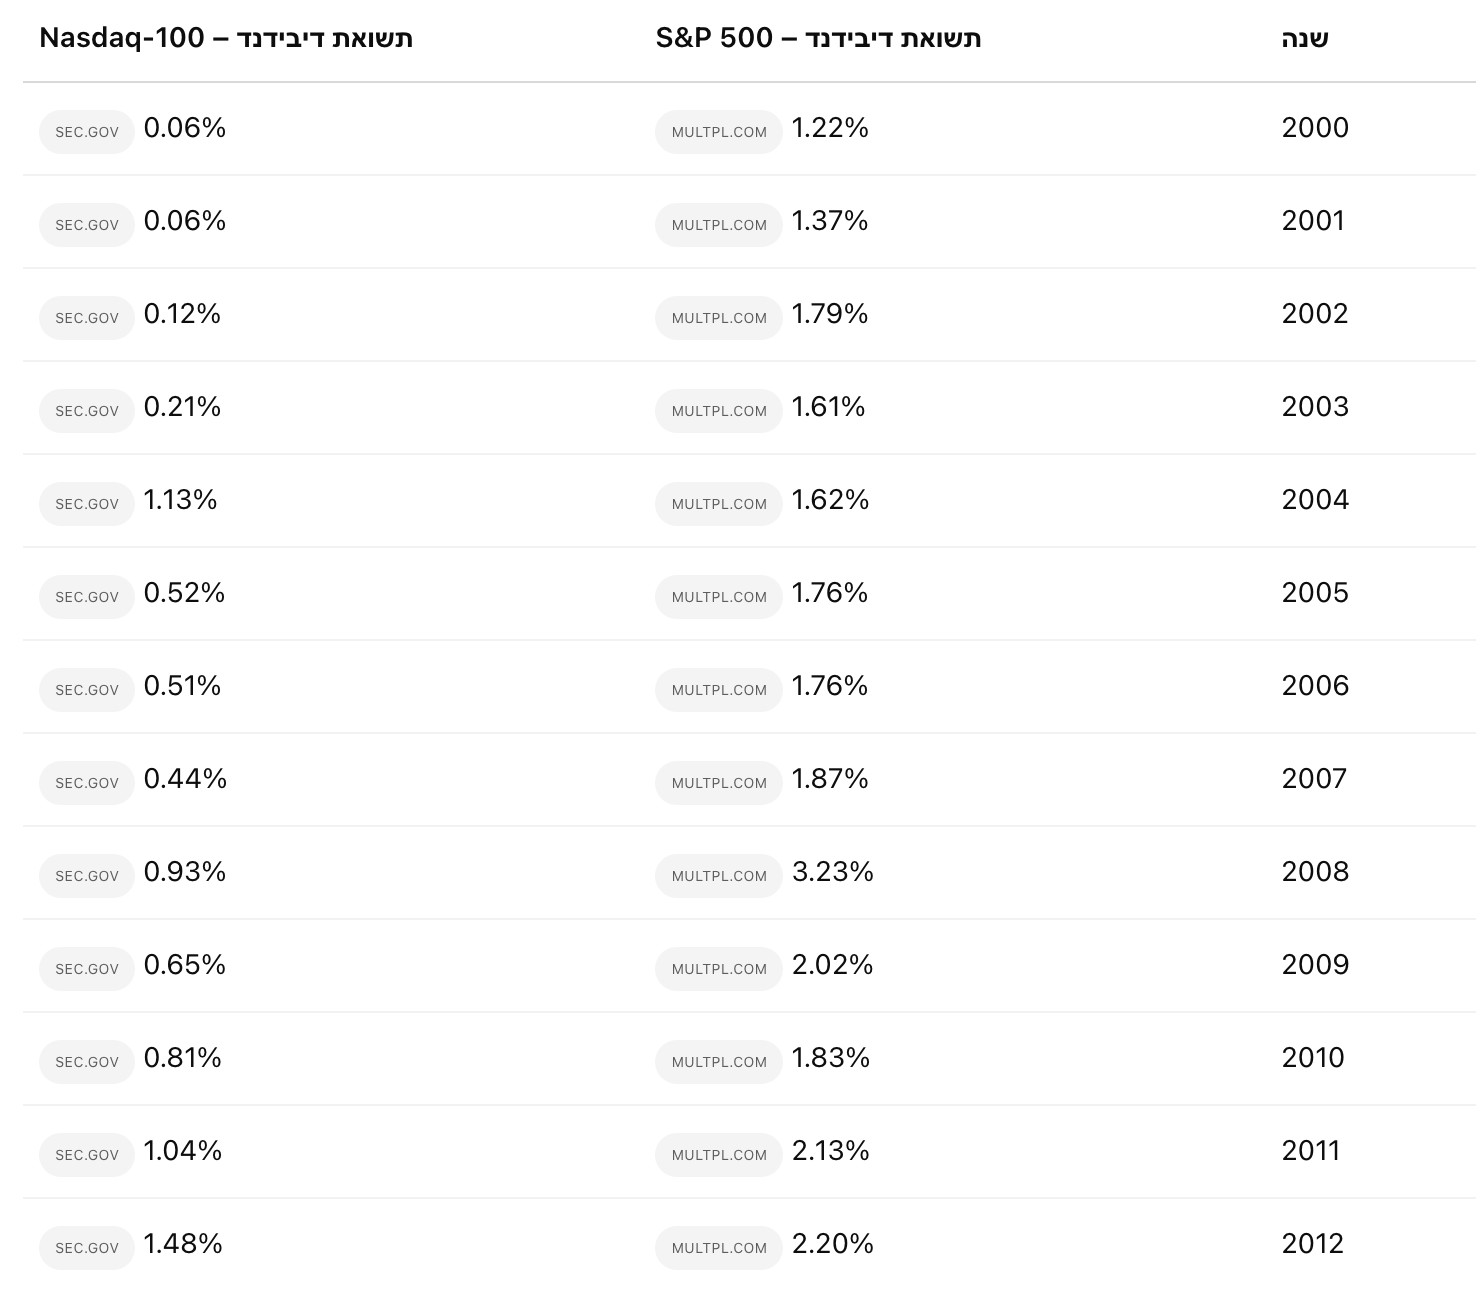The image size is (1476, 1314).
Task: Click the SEC.GOV chip in the 2010 row
Action: click(x=87, y=1062)
